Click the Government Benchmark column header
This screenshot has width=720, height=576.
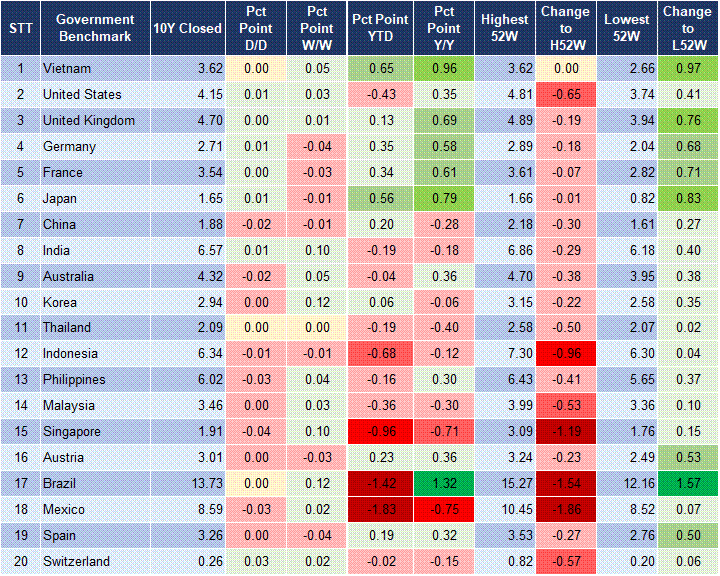point(95,28)
